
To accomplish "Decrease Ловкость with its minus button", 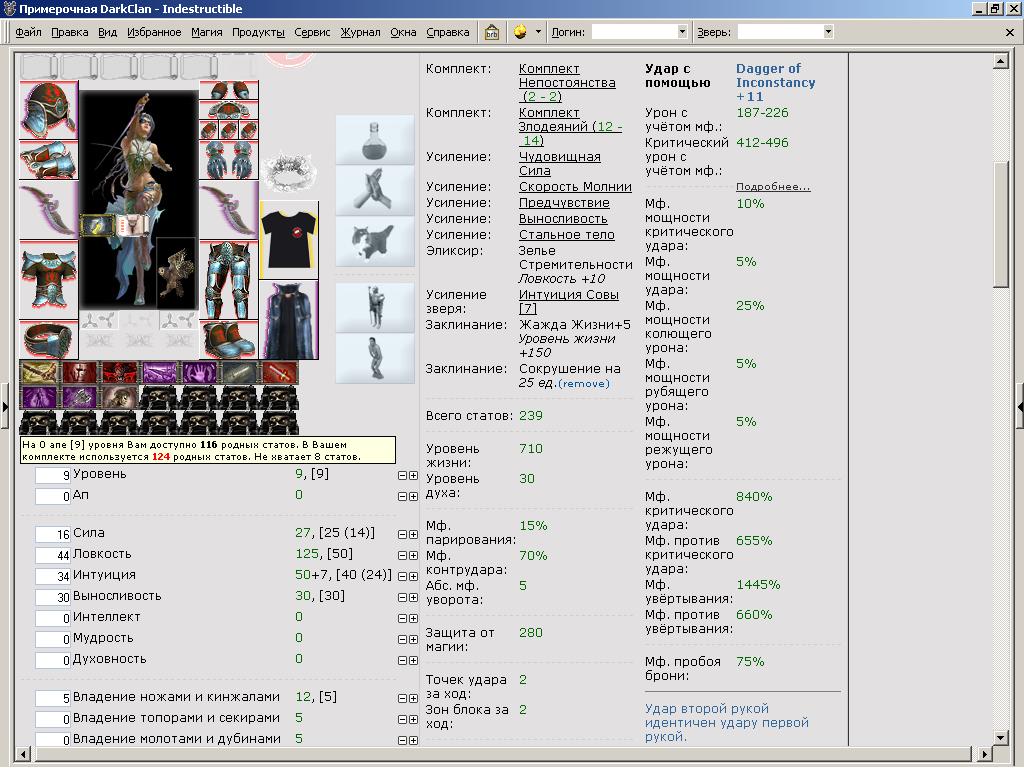I will [x=402, y=555].
